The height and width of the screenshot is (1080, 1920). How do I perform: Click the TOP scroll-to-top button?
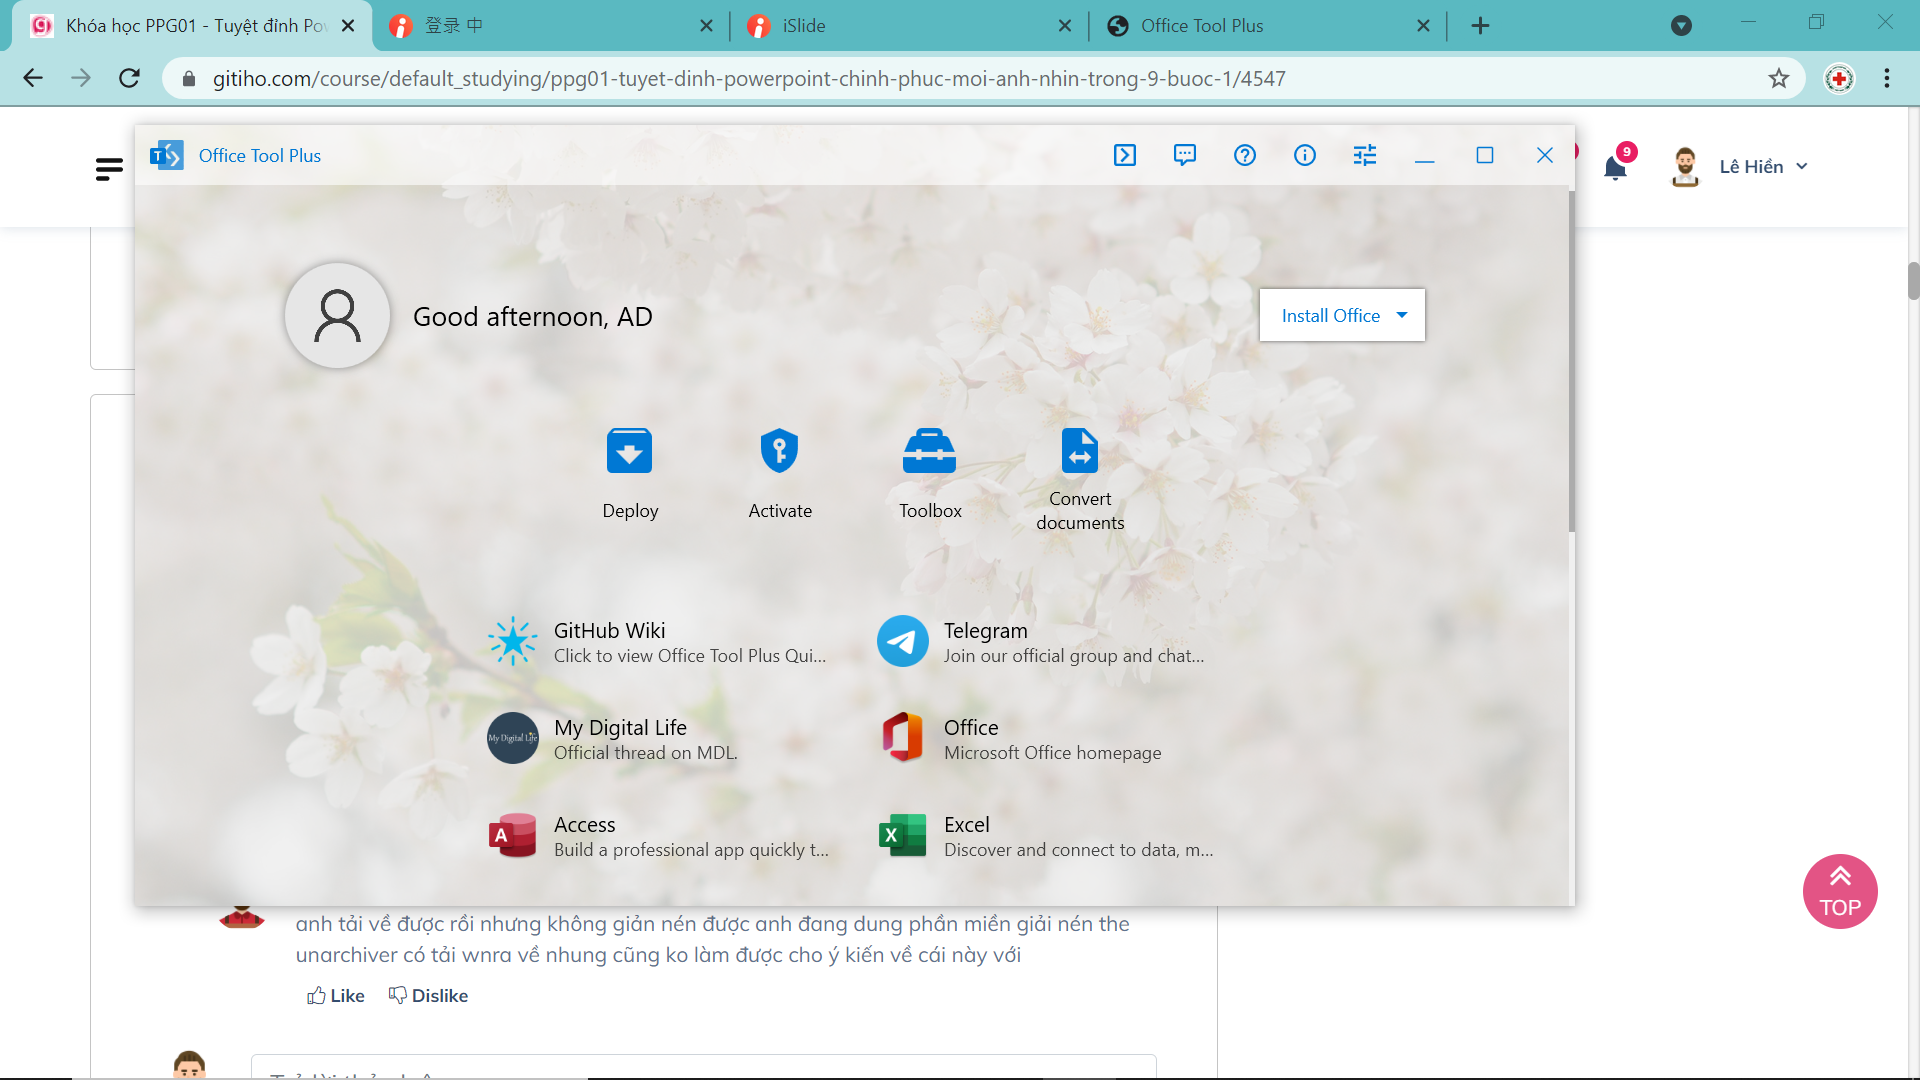(x=1840, y=891)
